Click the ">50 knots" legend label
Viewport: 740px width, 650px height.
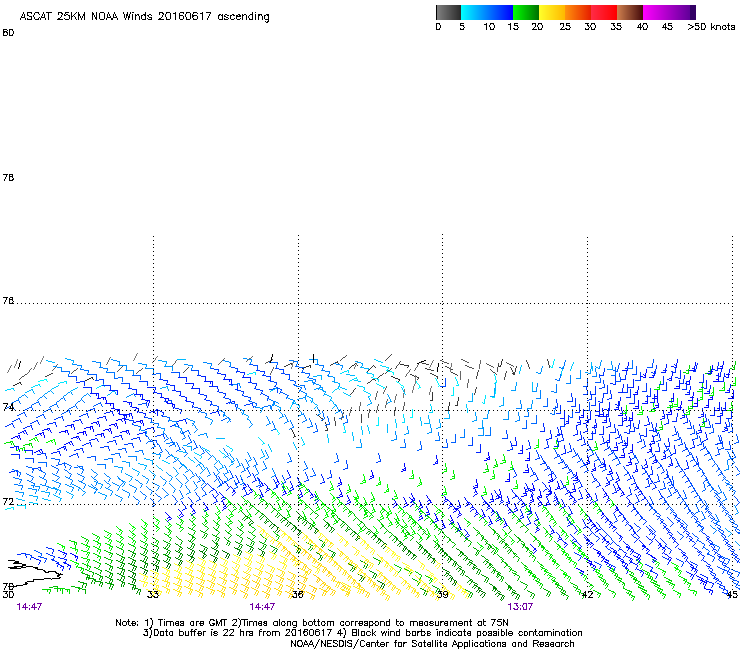click(x=711, y=27)
